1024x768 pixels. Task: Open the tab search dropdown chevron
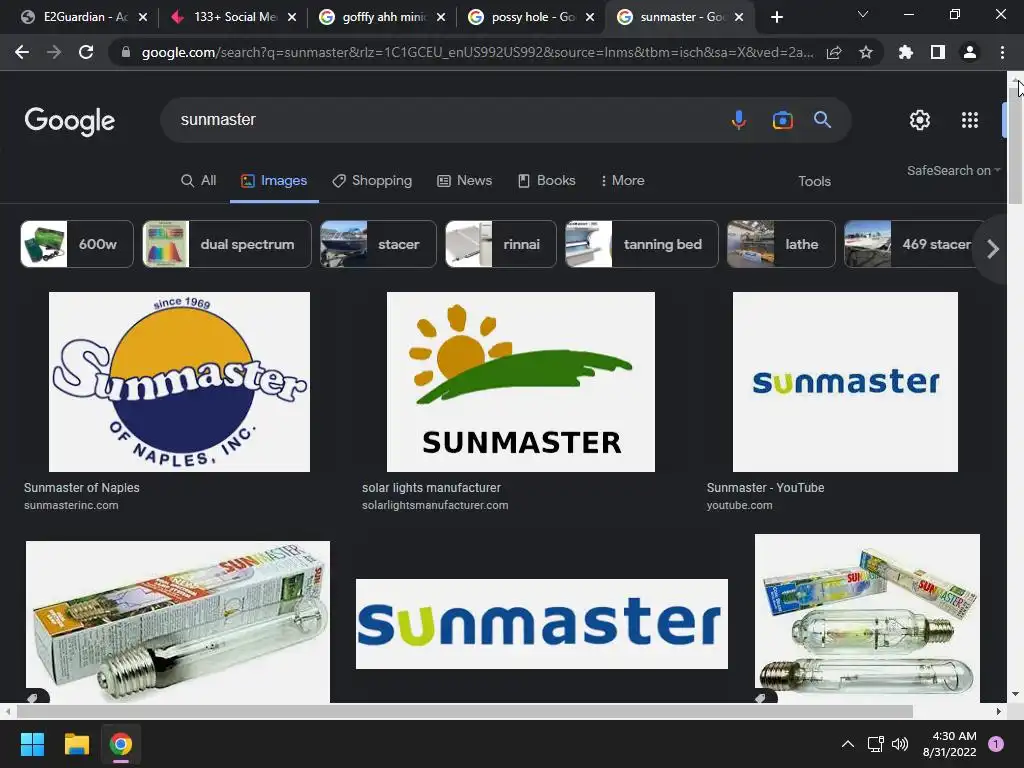pyautogui.click(x=863, y=14)
